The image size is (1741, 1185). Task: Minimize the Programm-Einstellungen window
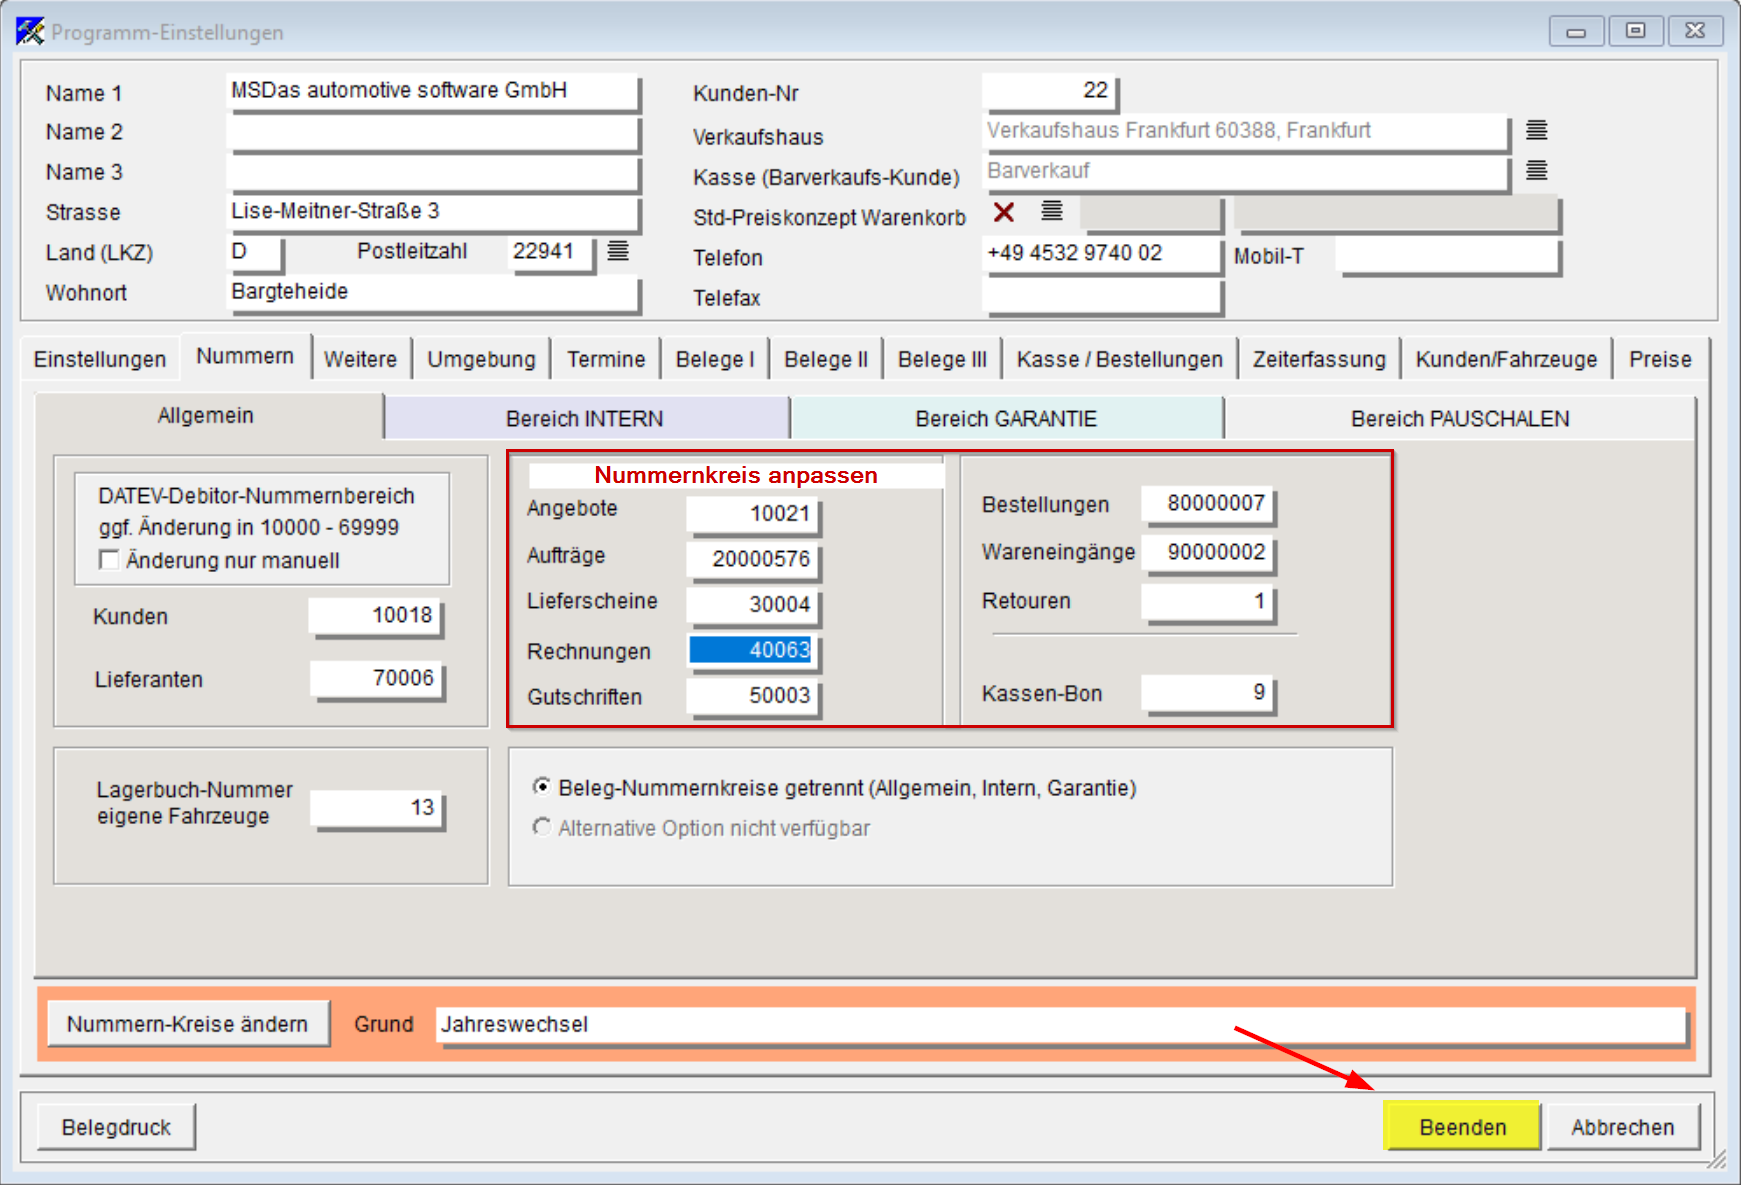pyautogui.click(x=1576, y=31)
